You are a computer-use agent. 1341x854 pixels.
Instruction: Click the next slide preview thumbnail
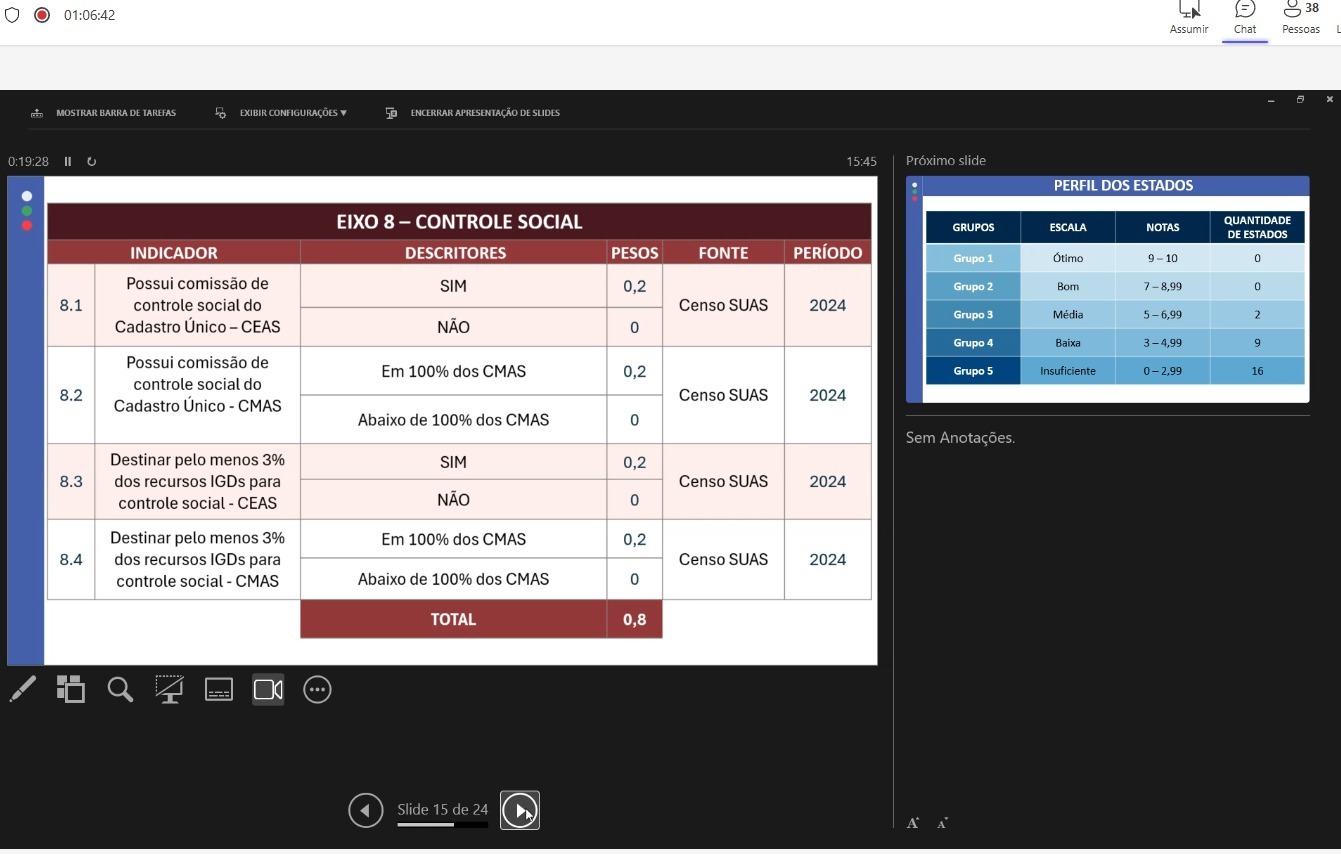point(1107,290)
